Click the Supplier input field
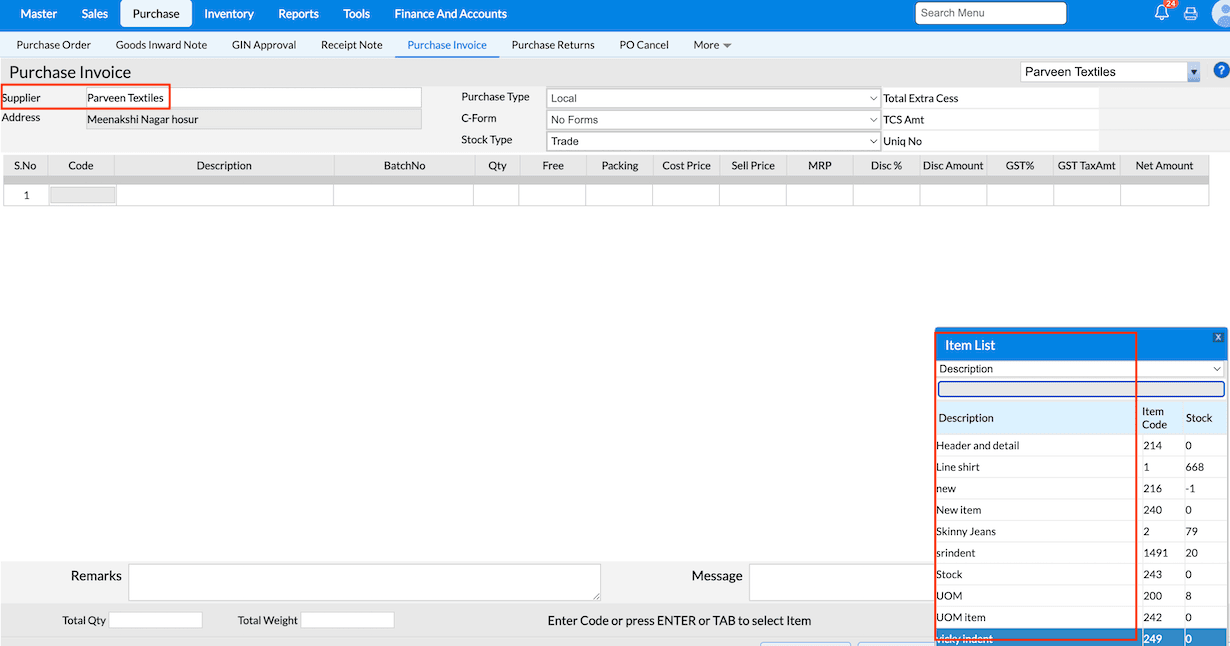1230x646 pixels. pos(254,98)
